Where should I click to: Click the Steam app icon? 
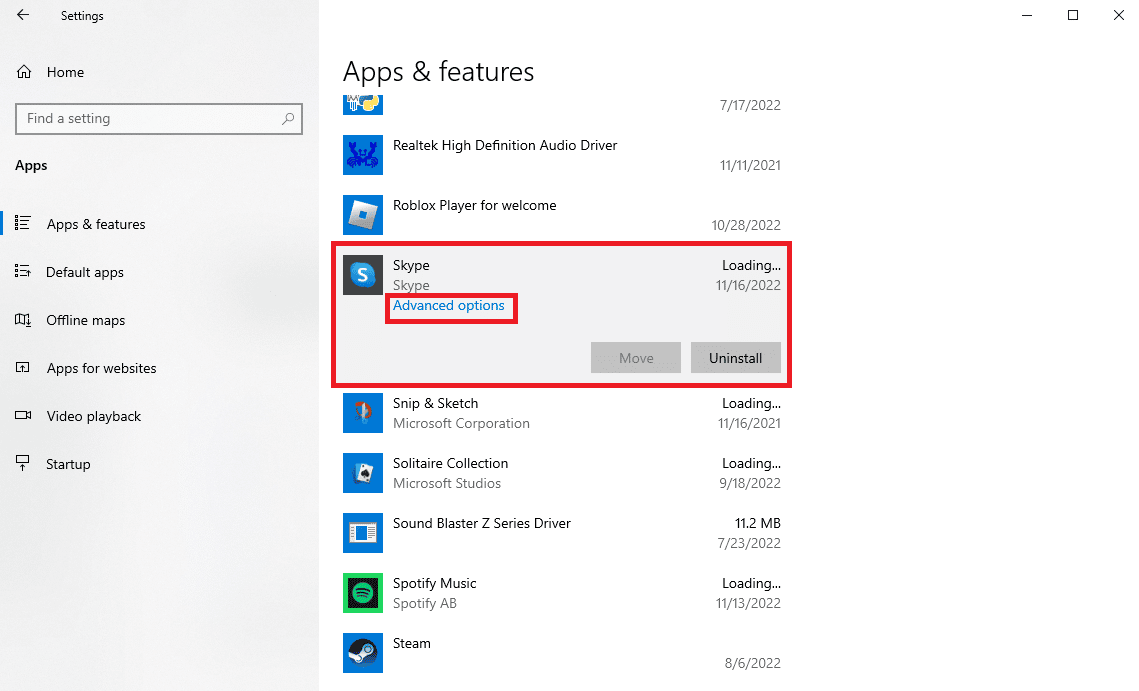click(x=362, y=652)
